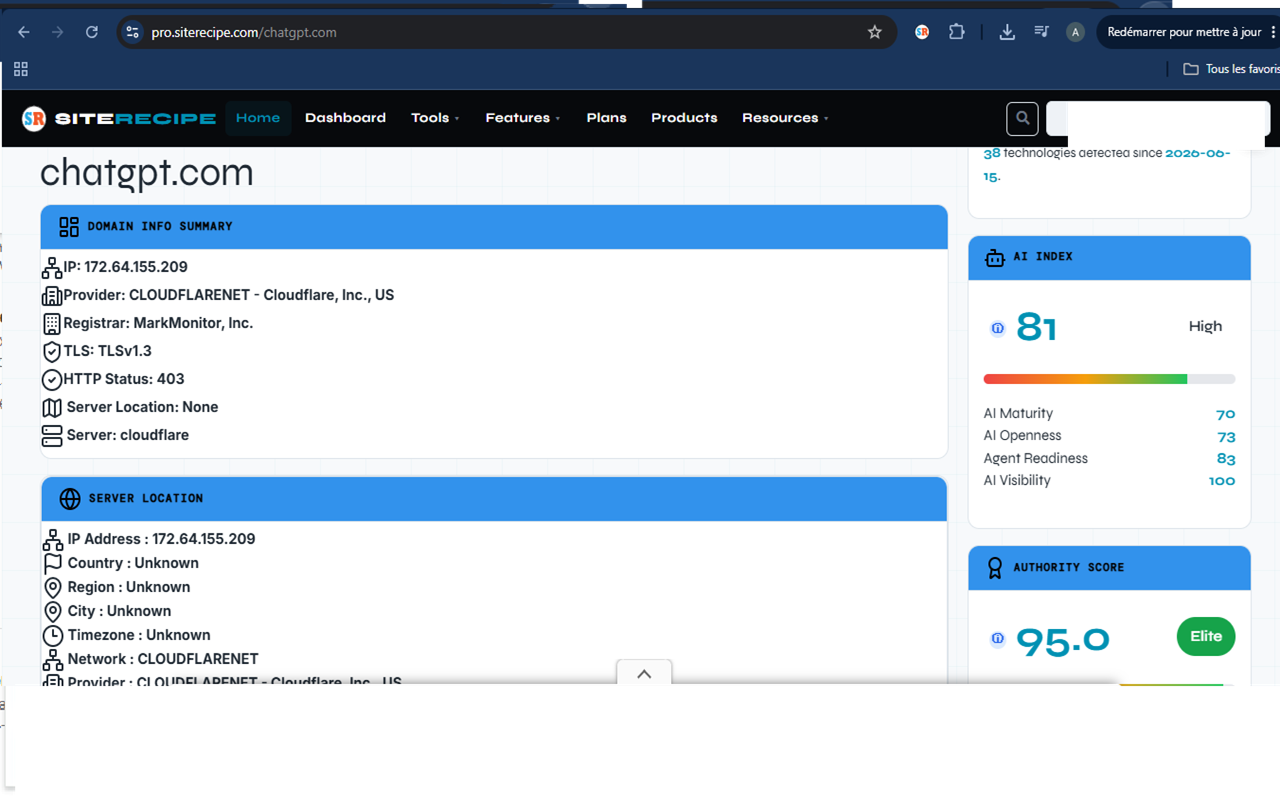1280x800 pixels.
Task: View site information icon in address bar
Action: coord(132,32)
